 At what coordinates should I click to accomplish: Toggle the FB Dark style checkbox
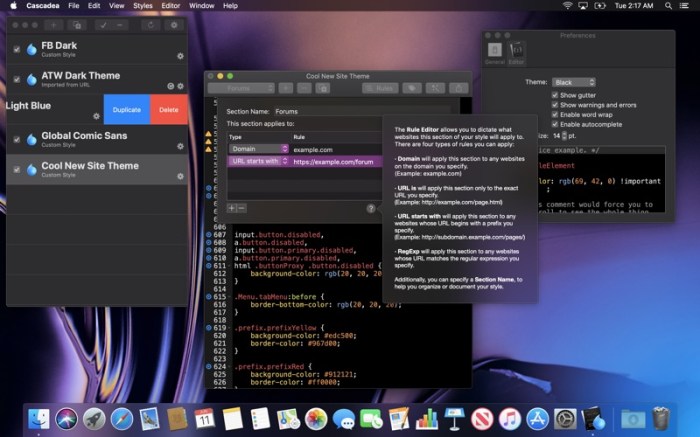tap(17, 49)
